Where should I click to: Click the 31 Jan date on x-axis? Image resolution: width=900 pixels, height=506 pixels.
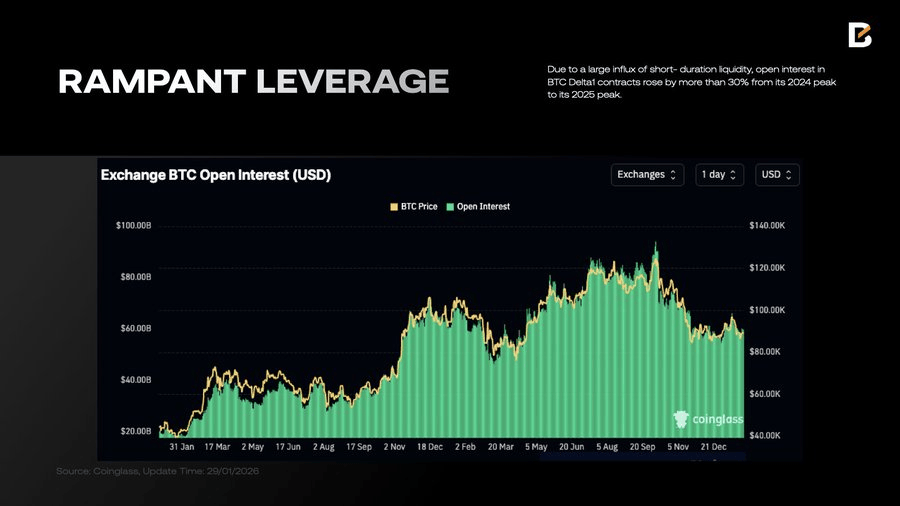click(180, 447)
